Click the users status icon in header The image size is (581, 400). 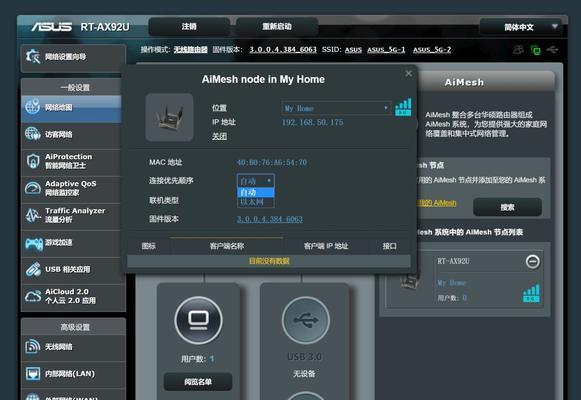[x=518, y=49]
